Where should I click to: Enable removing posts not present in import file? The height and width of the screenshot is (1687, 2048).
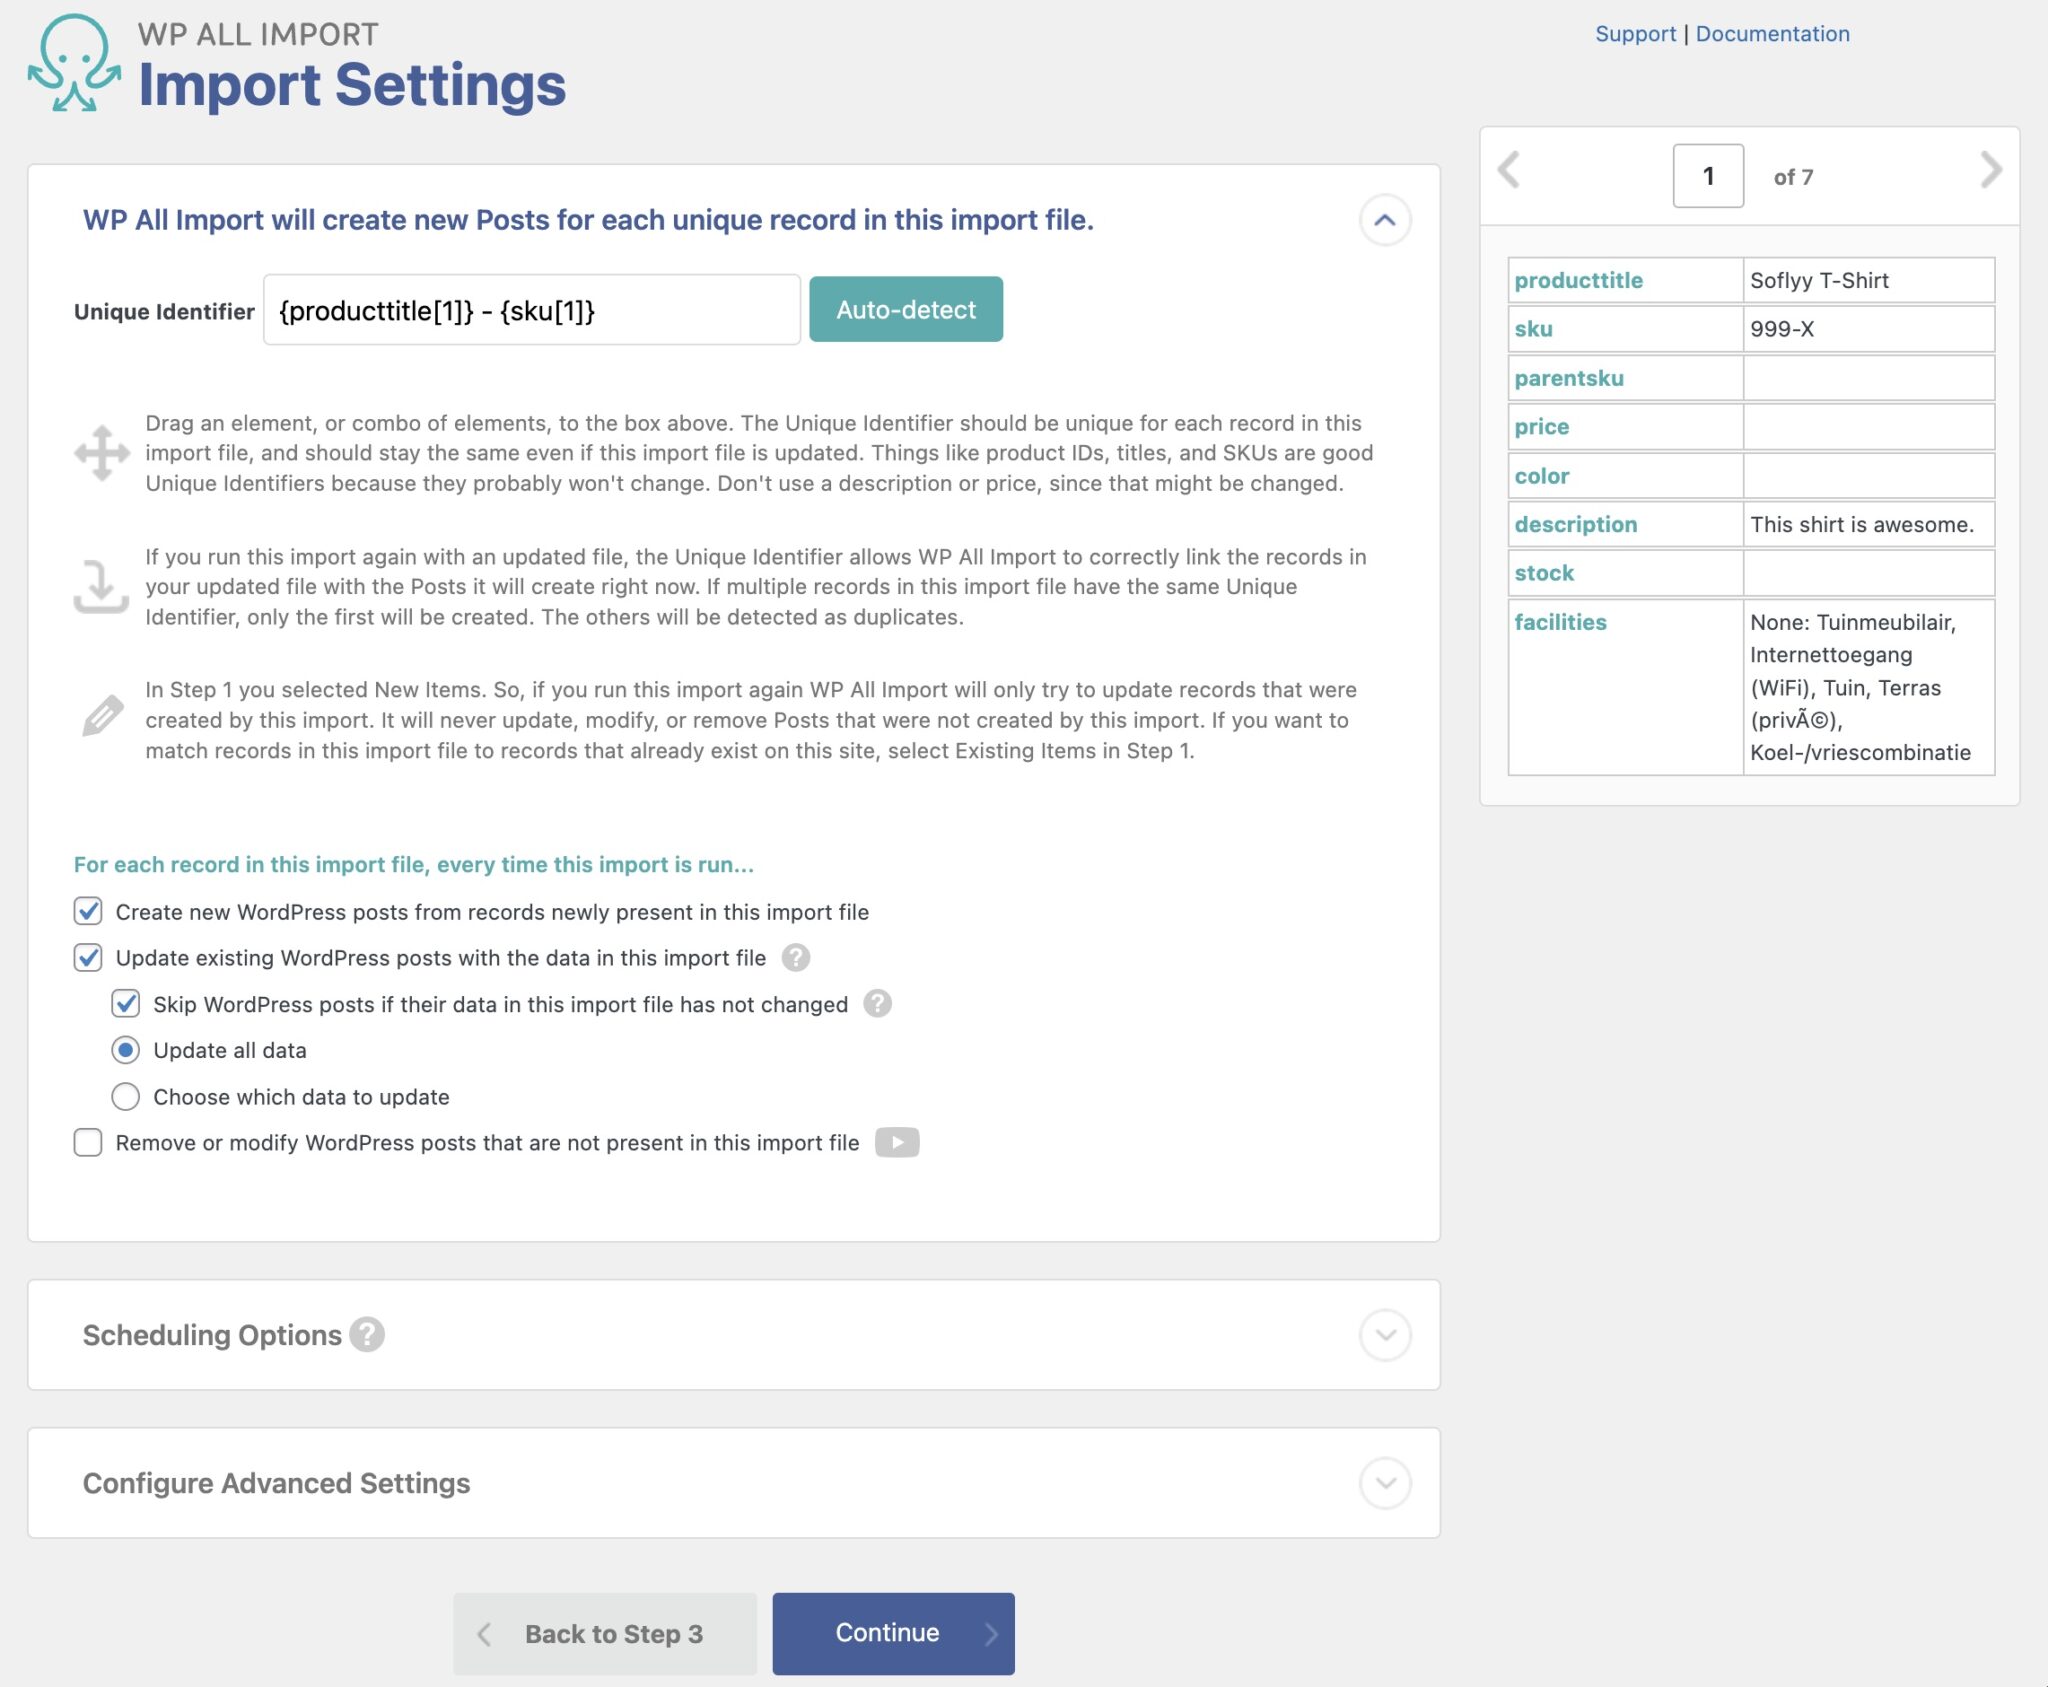click(x=87, y=1142)
